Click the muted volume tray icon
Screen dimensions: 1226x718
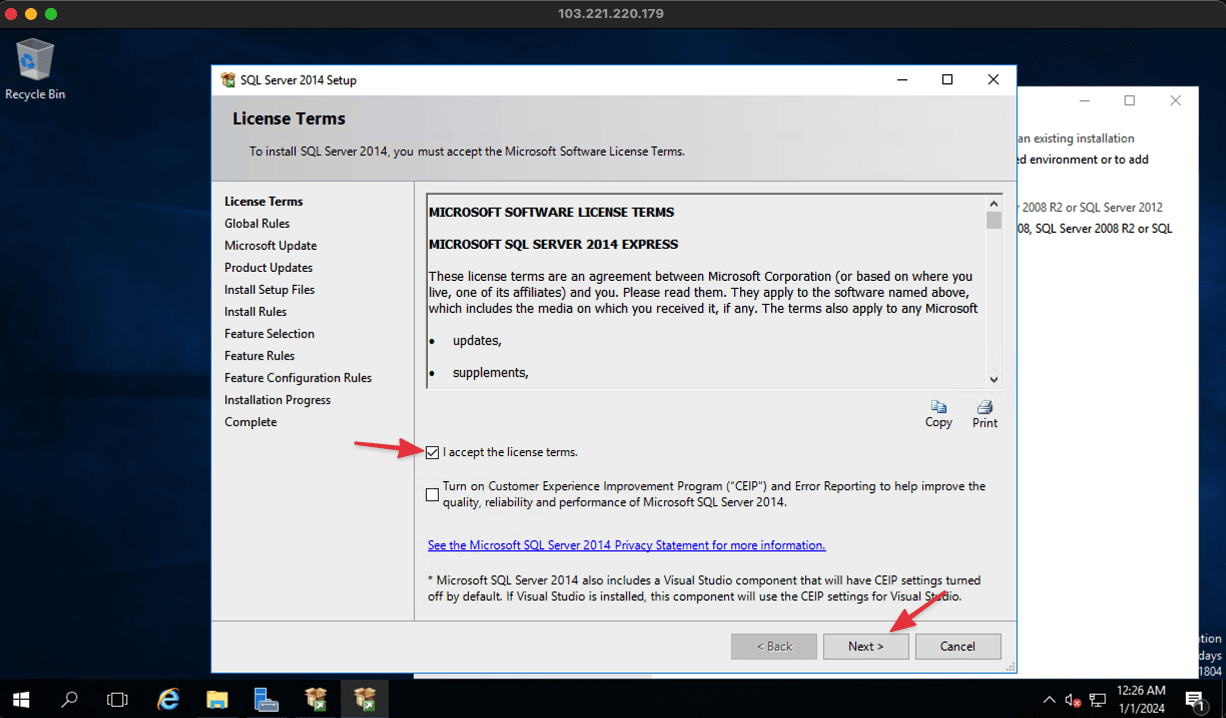[1072, 698]
